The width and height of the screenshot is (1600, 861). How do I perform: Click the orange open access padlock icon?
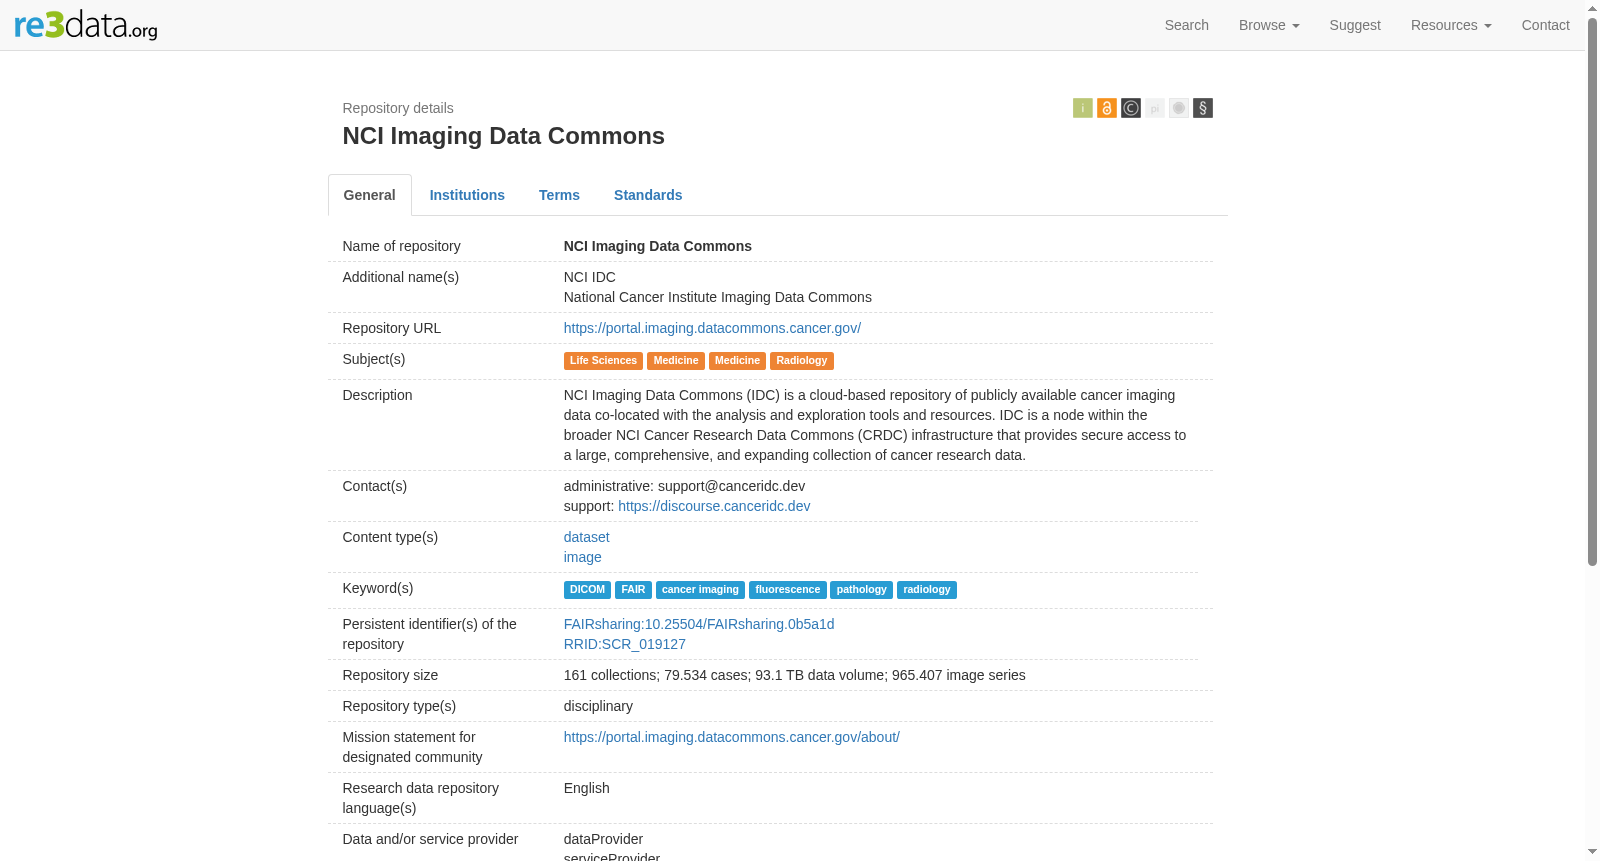tap(1106, 108)
